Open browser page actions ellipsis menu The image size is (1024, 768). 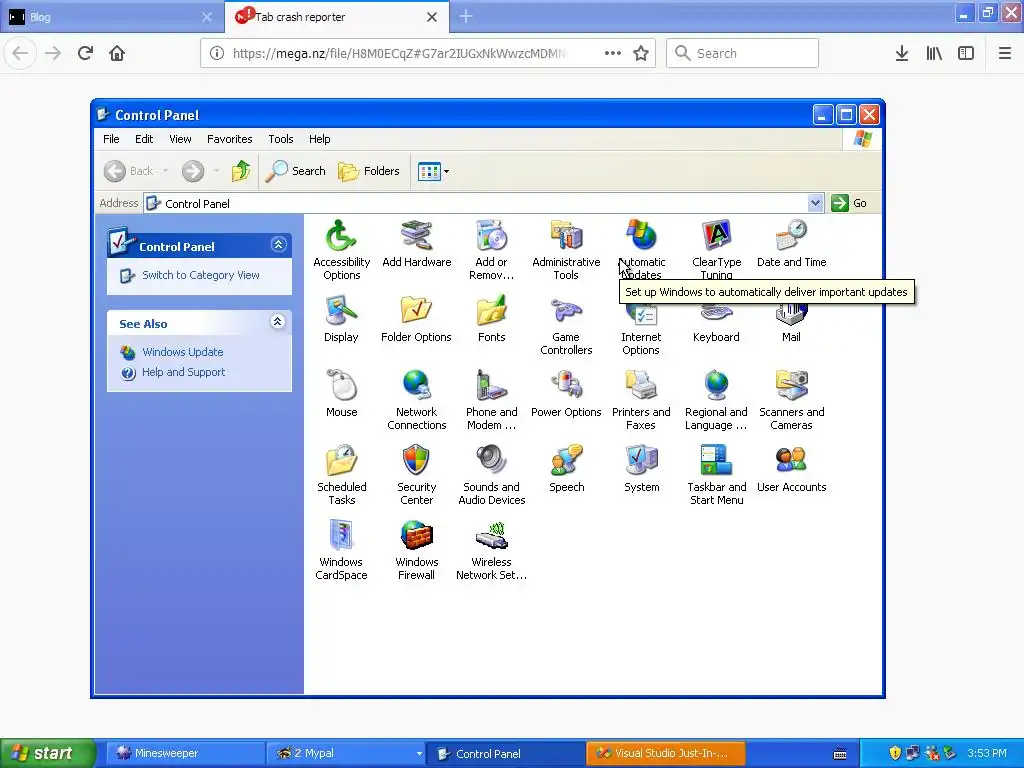coord(613,53)
